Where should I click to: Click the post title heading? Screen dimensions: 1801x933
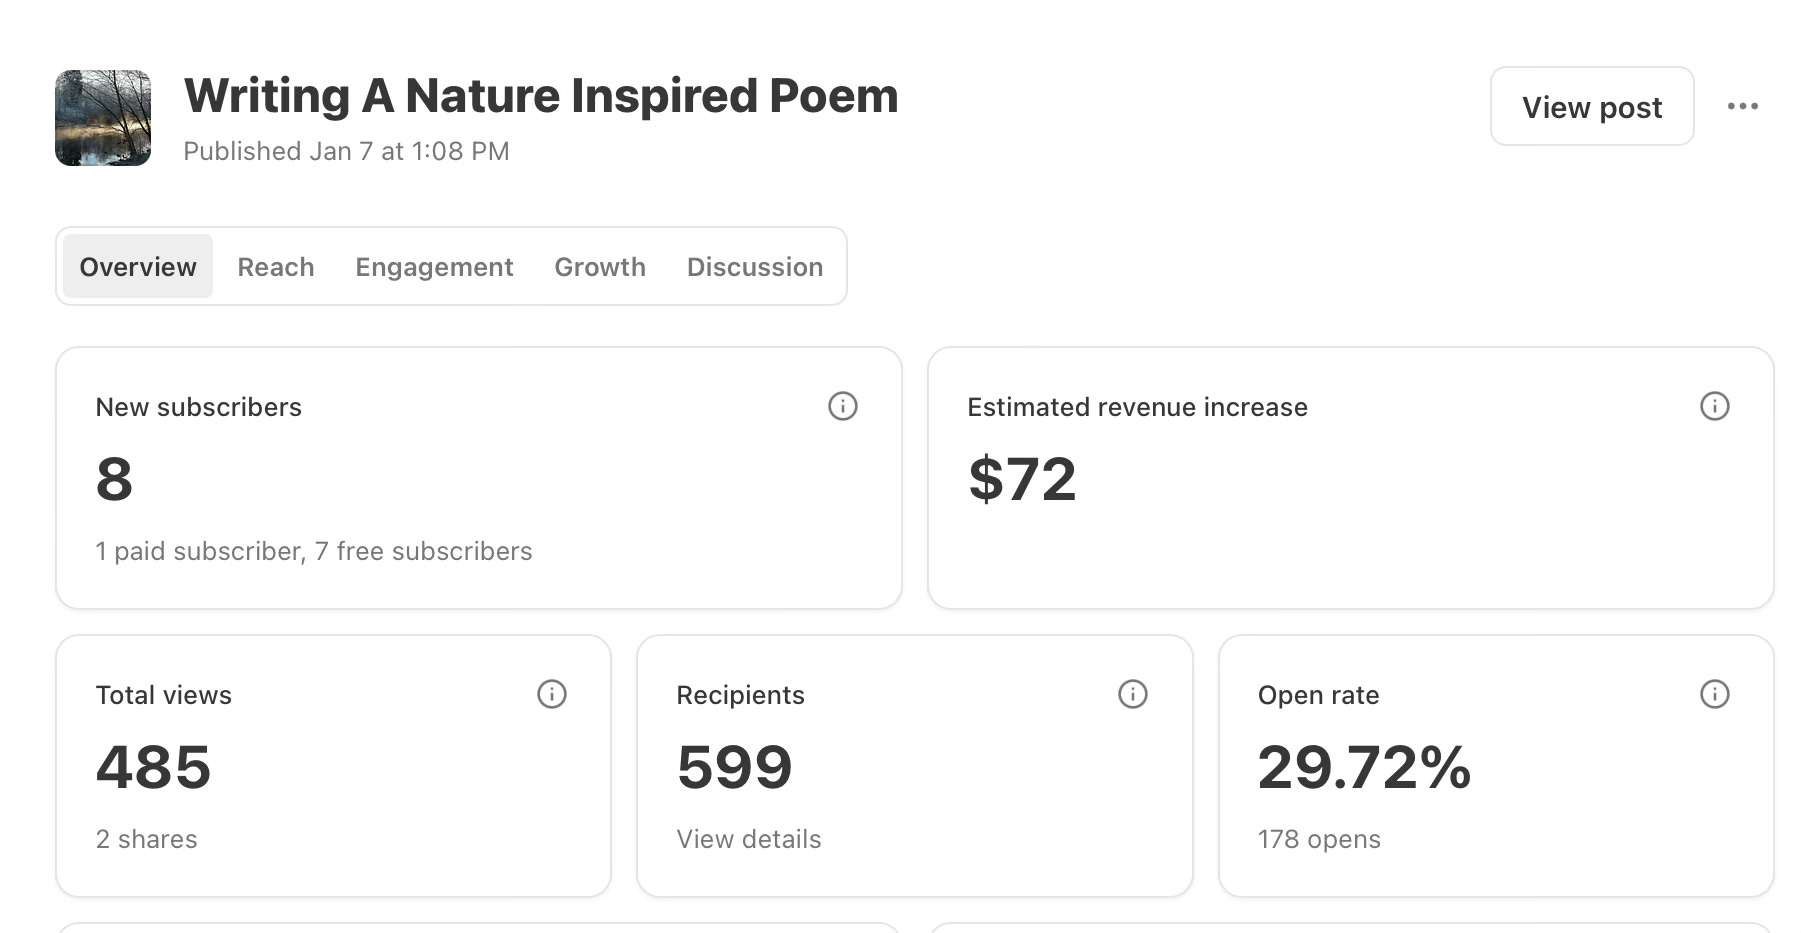(x=541, y=96)
